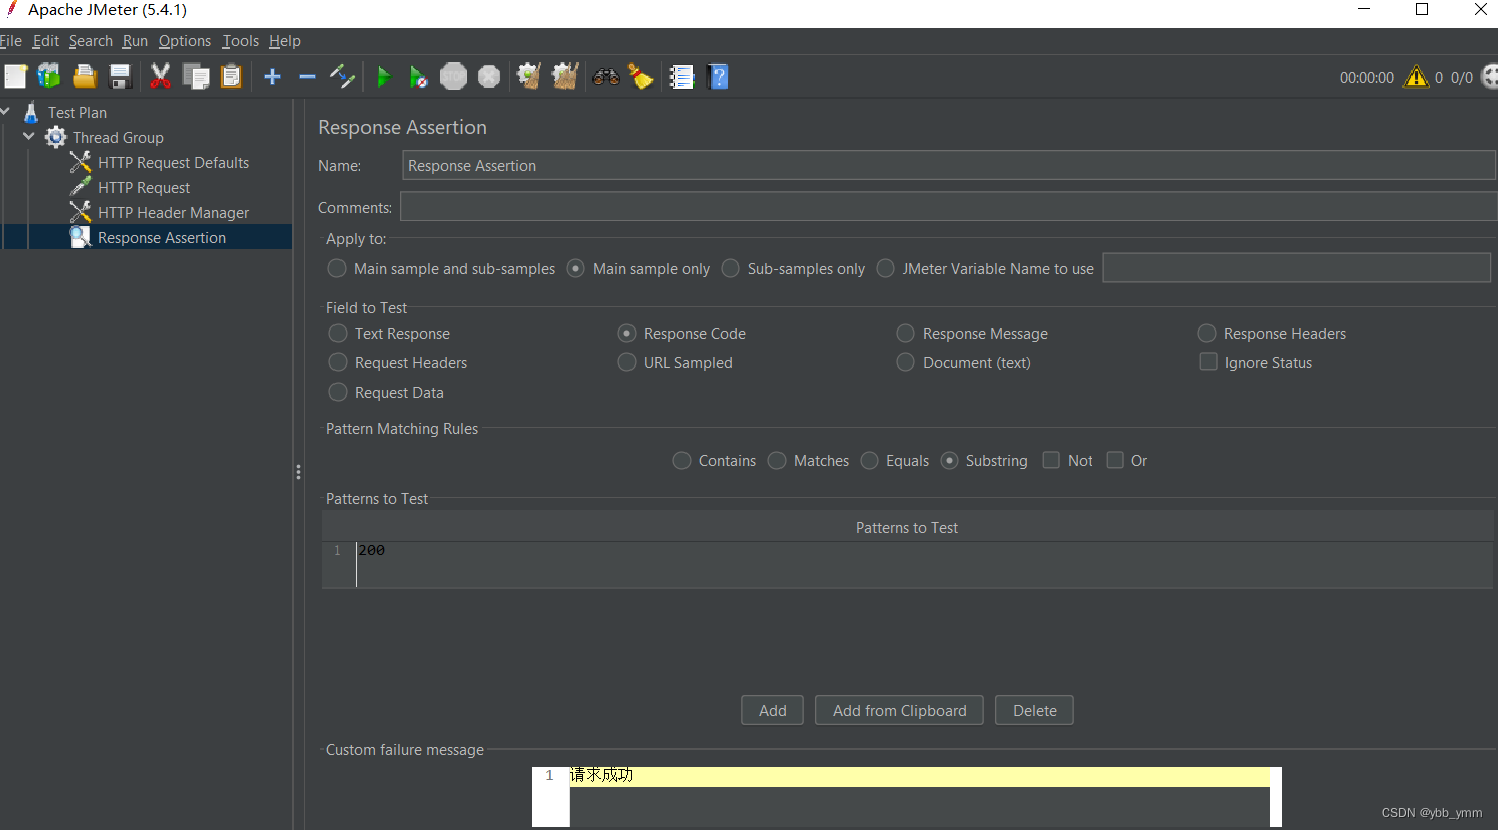Click Add from Clipboard button
1498x830 pixels.
click(x=899, y=710)
